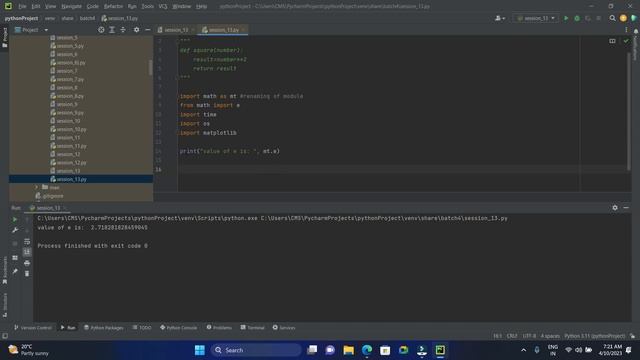Viewport: 640px width, 360px height.
Task: Open the session_13 run configuration dropdown
Action: tap(536, 18)
